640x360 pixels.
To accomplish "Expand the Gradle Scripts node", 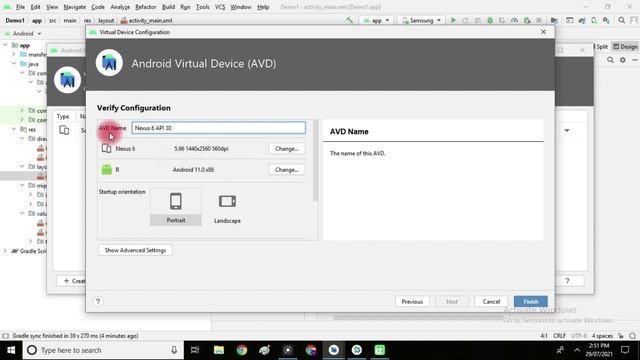I will [5, 251].
